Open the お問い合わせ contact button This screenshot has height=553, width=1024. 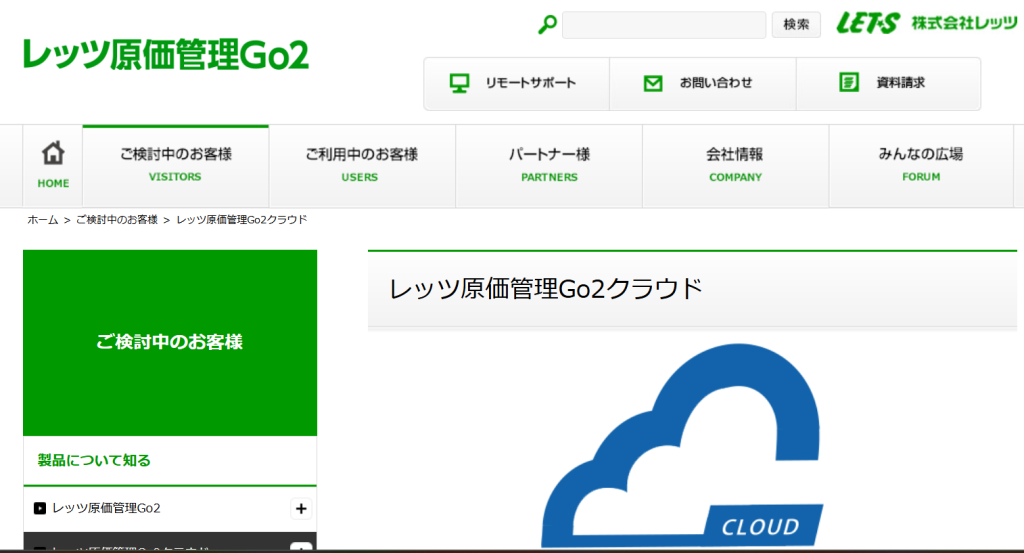[703, 84]
